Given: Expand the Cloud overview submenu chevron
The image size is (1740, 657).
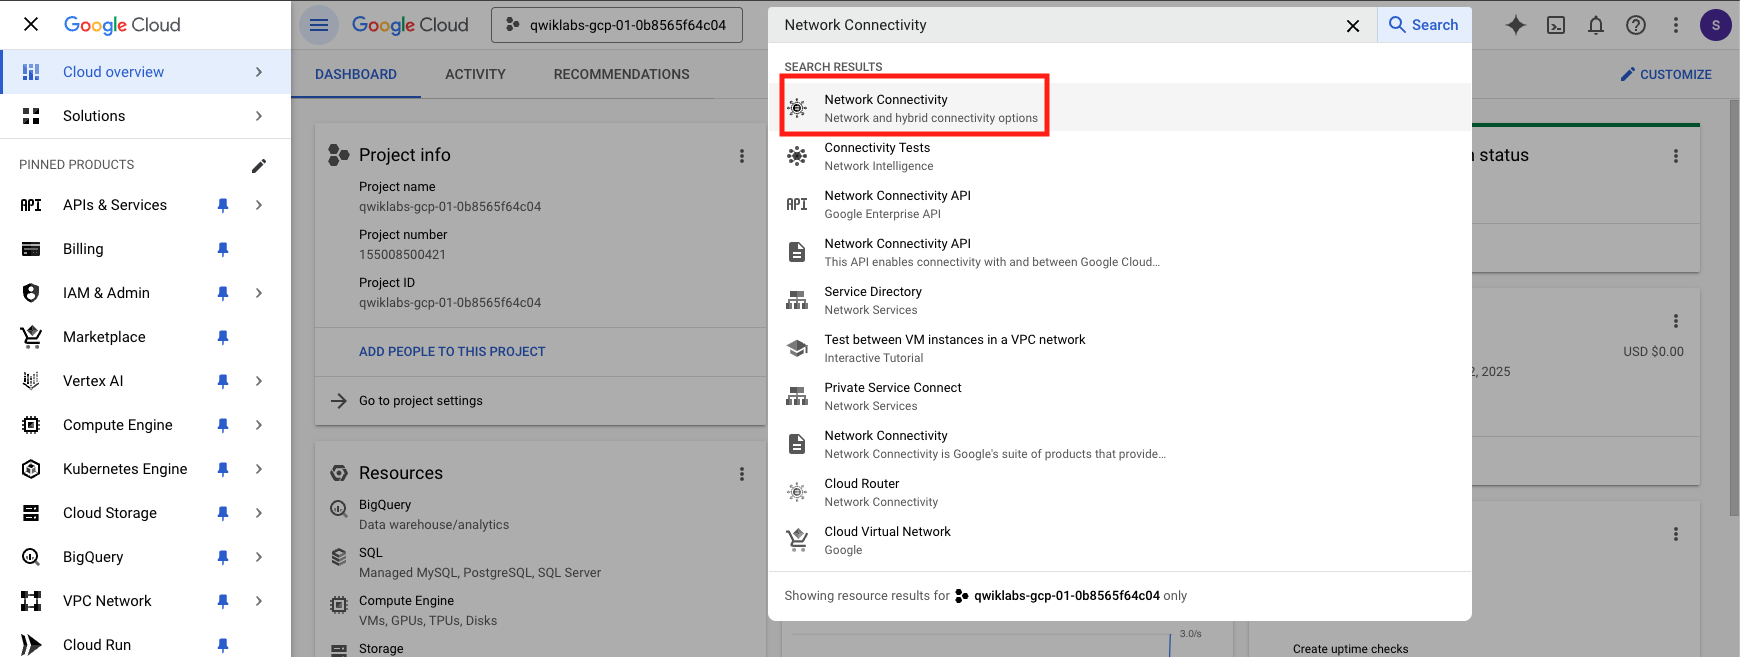Looking at the screenshot, I should [259, 72].
